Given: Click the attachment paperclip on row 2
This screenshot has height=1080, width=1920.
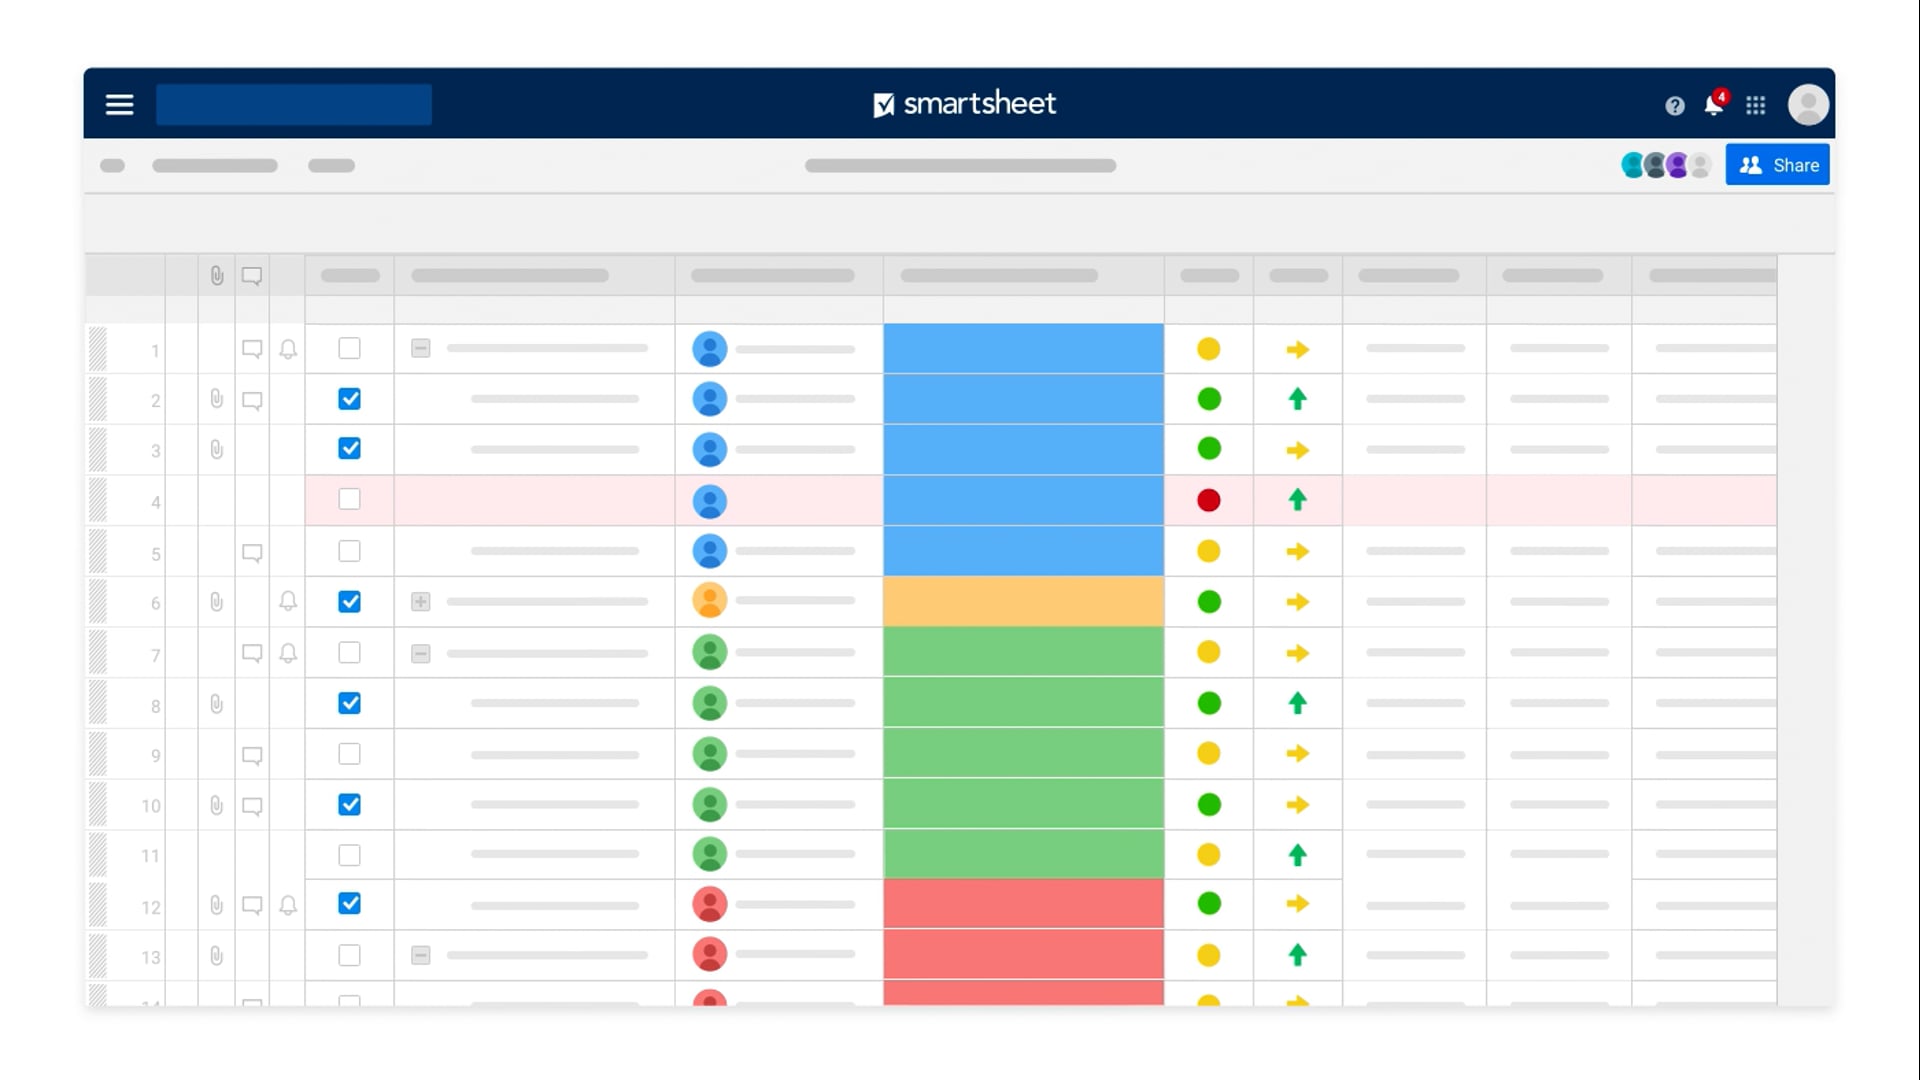Looking at the screenshot, I should (x=216, y=399).
